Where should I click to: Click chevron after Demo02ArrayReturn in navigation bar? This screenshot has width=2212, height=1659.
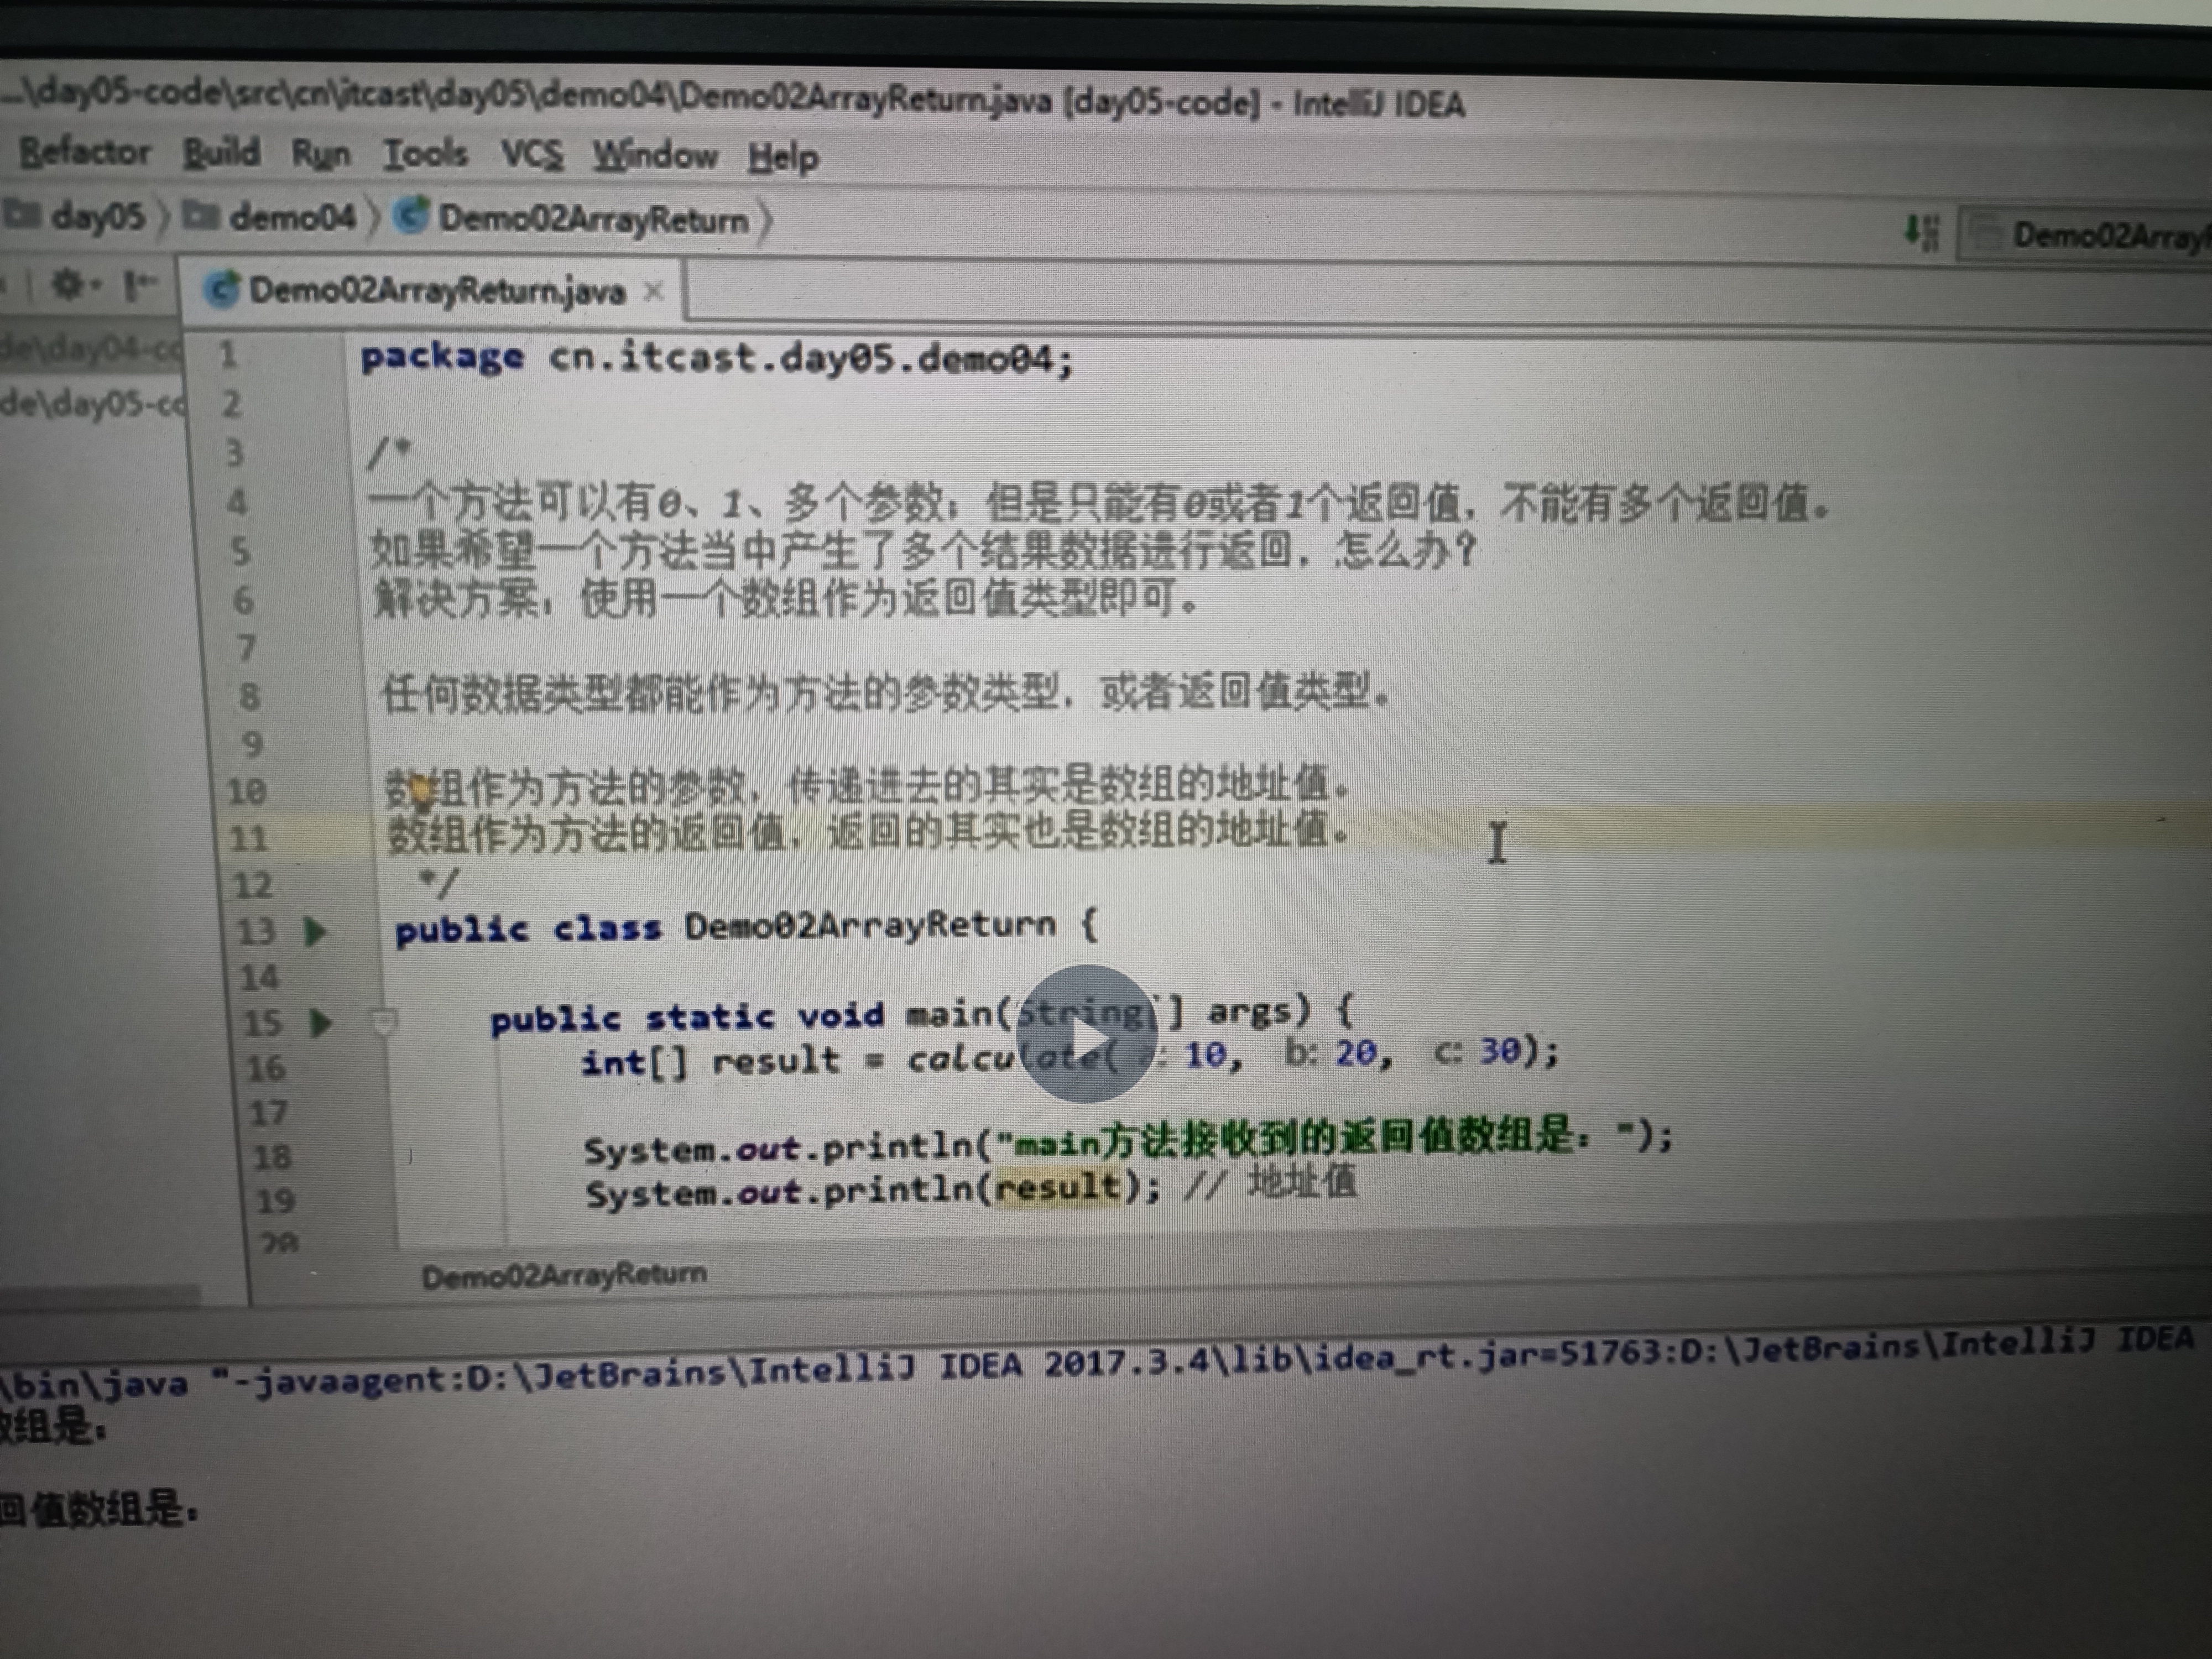(x=766, y=221)
